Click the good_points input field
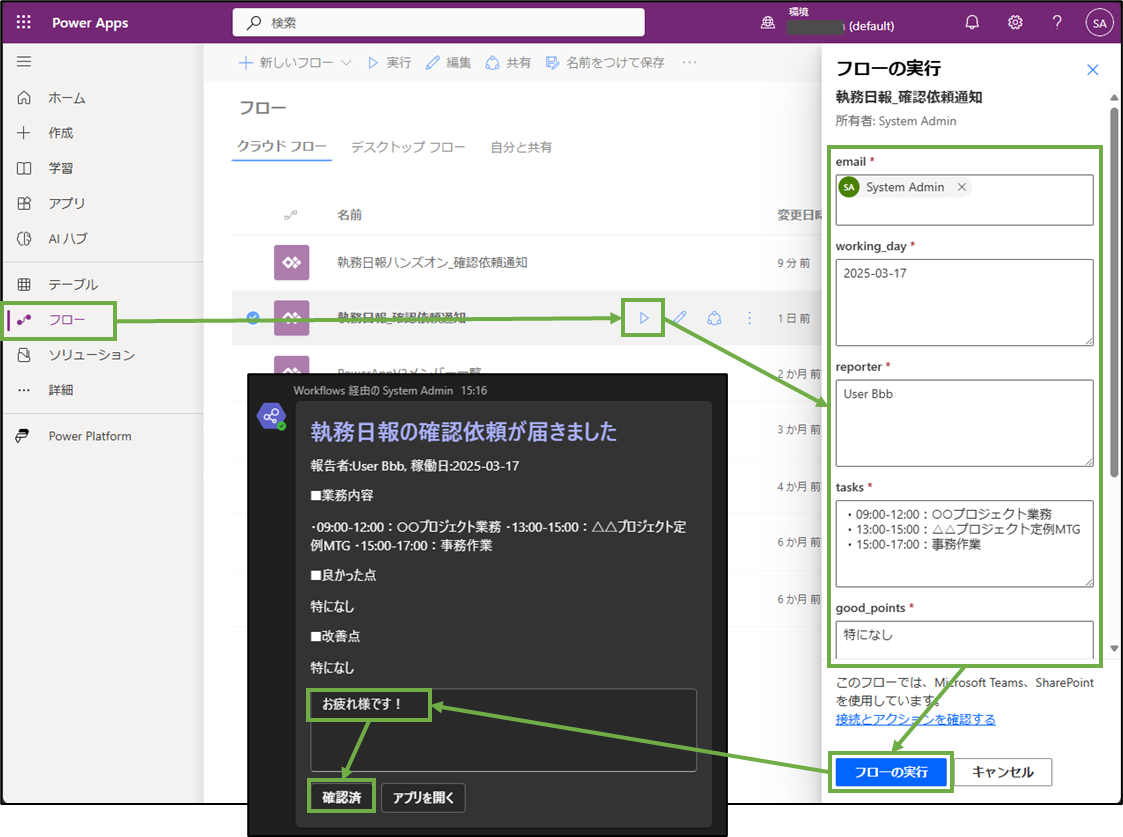The height and width of the screenshot is (837, 1123). click(964, 639)
